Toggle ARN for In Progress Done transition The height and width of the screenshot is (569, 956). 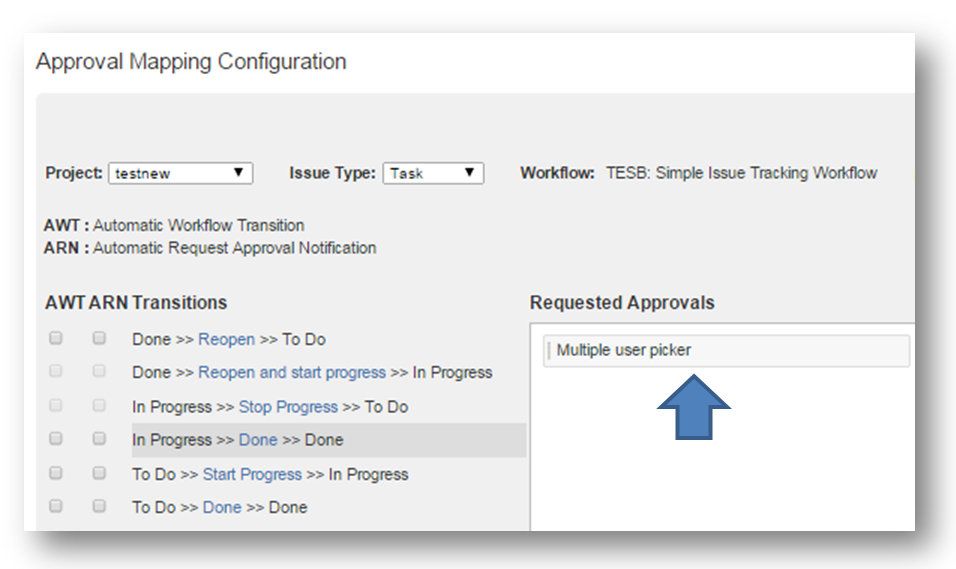(x=99, y=439)
